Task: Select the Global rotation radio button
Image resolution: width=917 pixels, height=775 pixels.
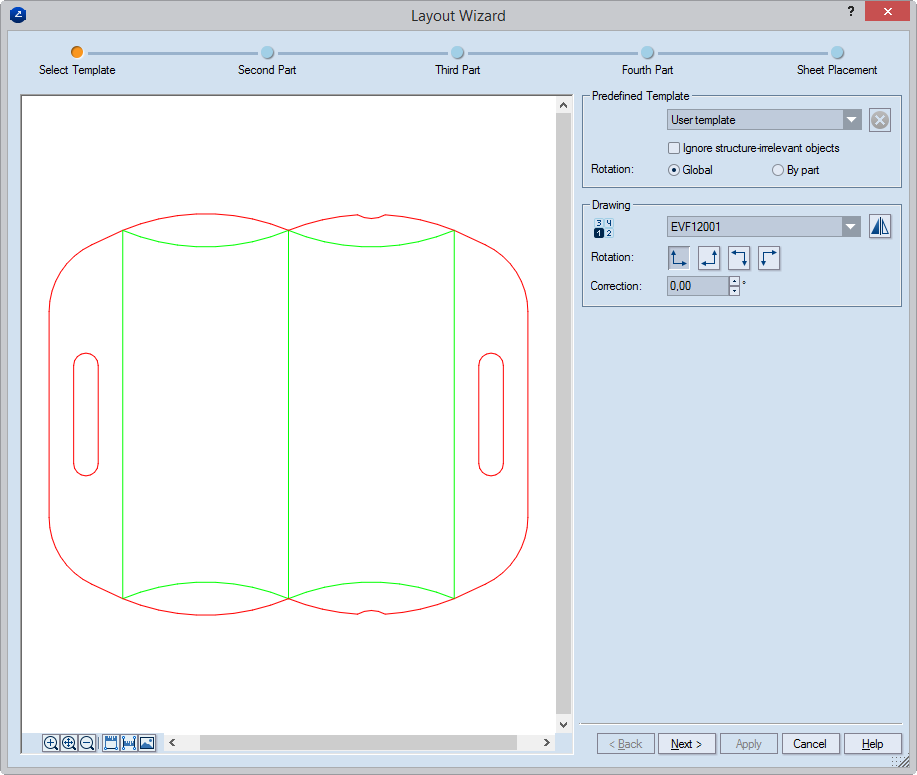Action: pyautogui.click(x=674, y=170)
